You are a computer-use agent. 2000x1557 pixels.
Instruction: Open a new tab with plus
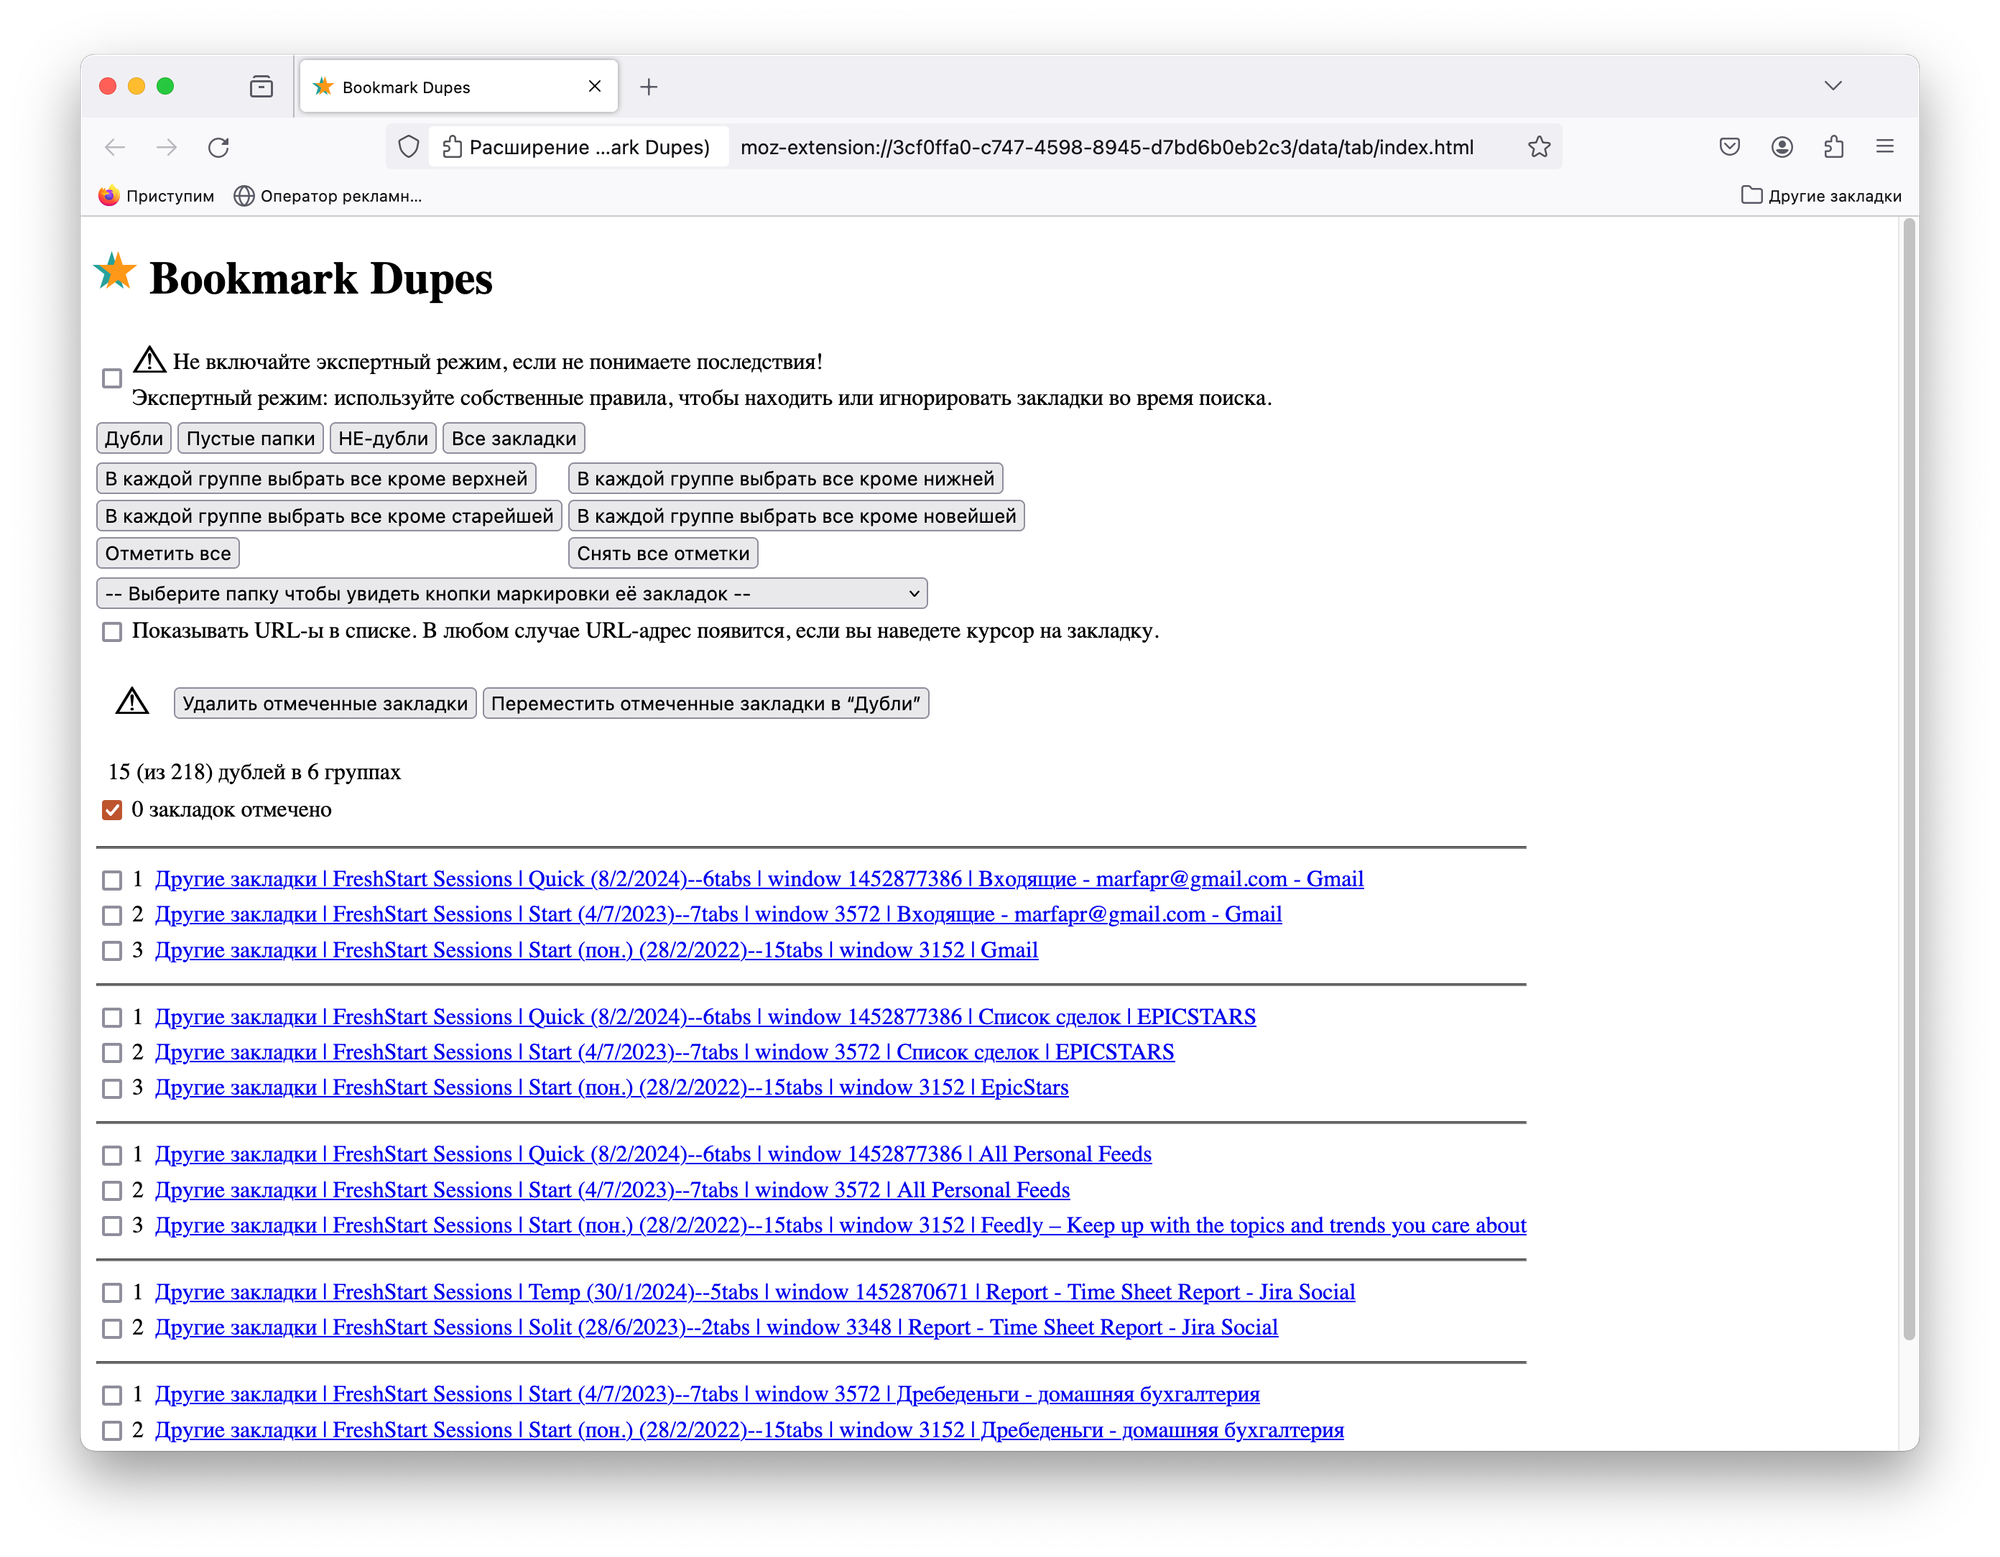click(x=648, y=87)
